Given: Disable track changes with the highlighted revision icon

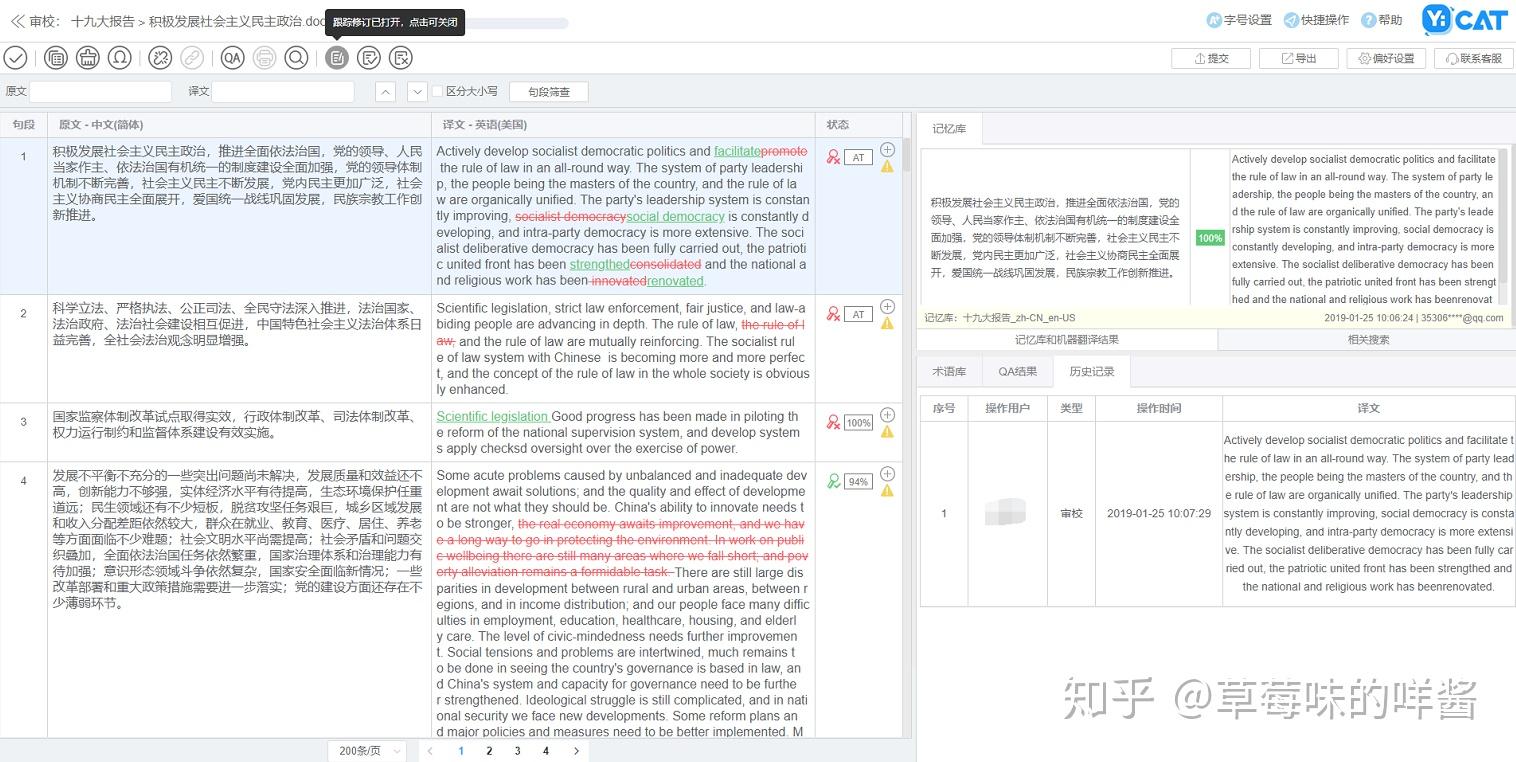Looking at the screenshot, I should click(x=336, y=57).
